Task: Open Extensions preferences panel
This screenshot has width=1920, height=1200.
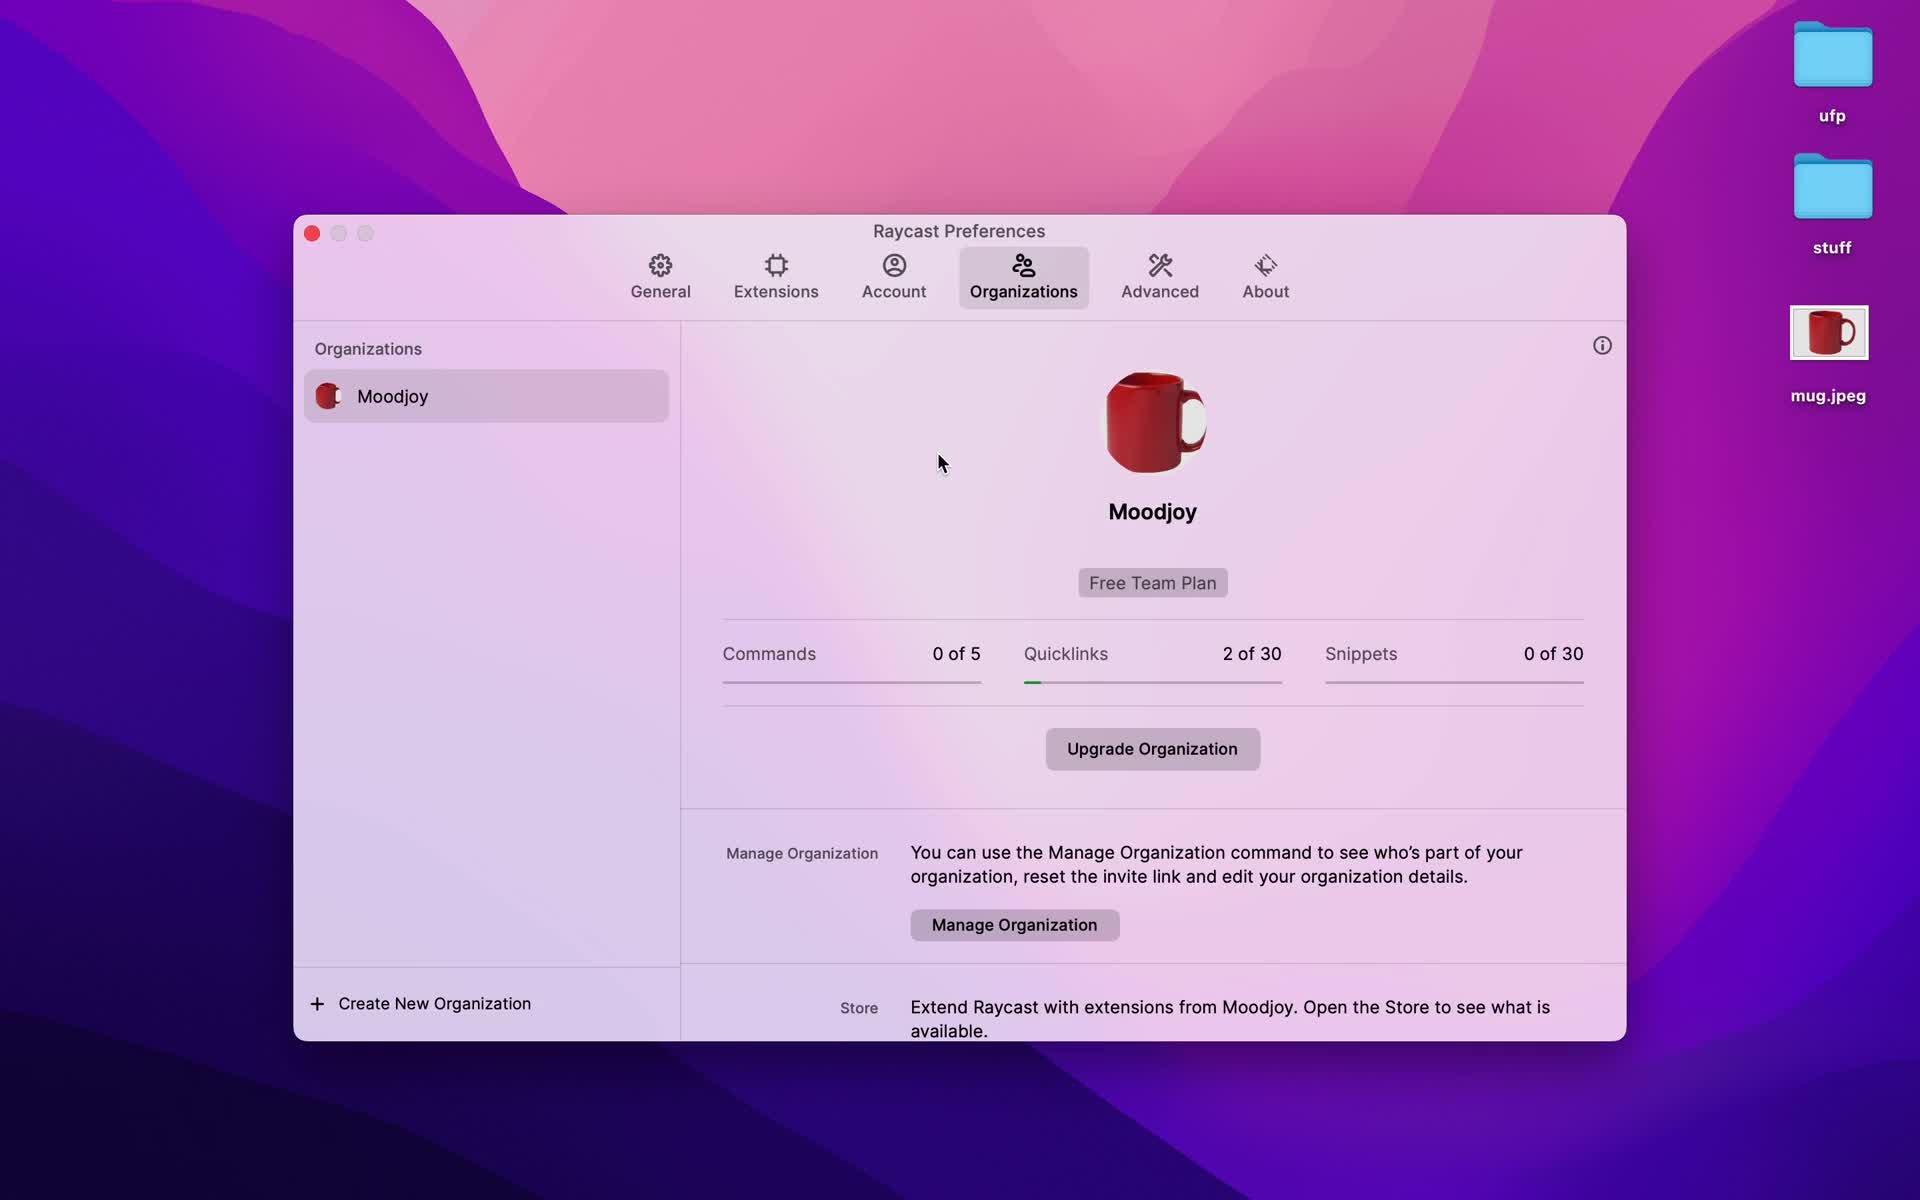Action: tap(774, 276)
